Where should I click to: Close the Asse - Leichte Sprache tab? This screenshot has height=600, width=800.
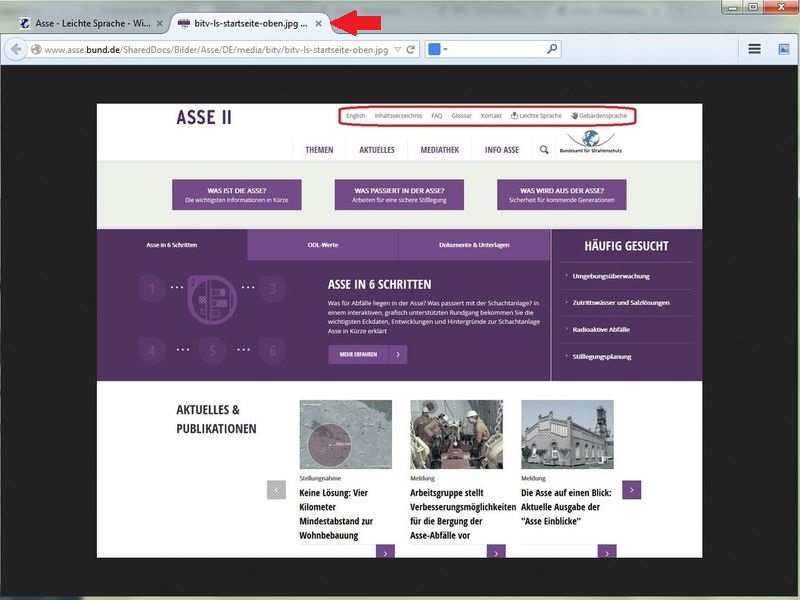160,23
